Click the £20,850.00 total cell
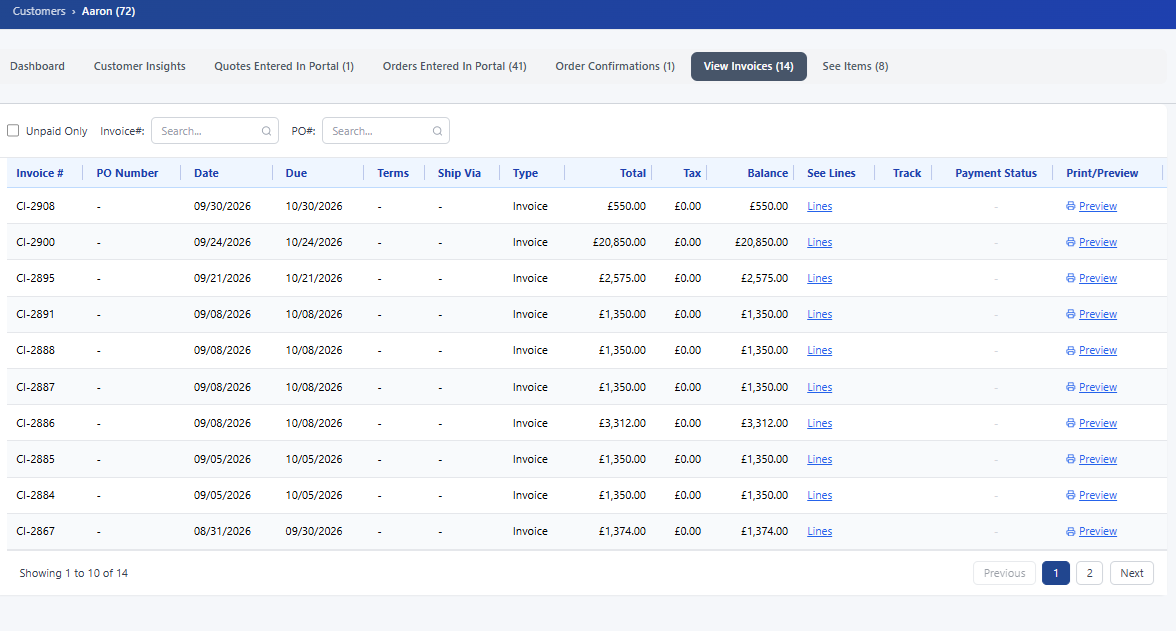The height and width of the screenshot is (631, 1176). click(619, 242)
